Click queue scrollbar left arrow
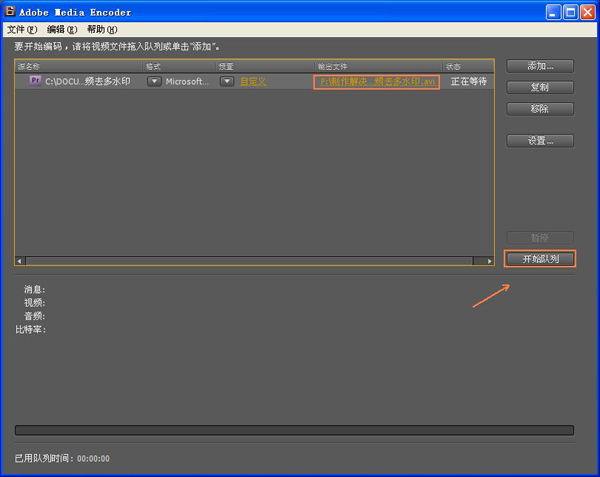Screen dimensions: 600x477 [20, 261]
